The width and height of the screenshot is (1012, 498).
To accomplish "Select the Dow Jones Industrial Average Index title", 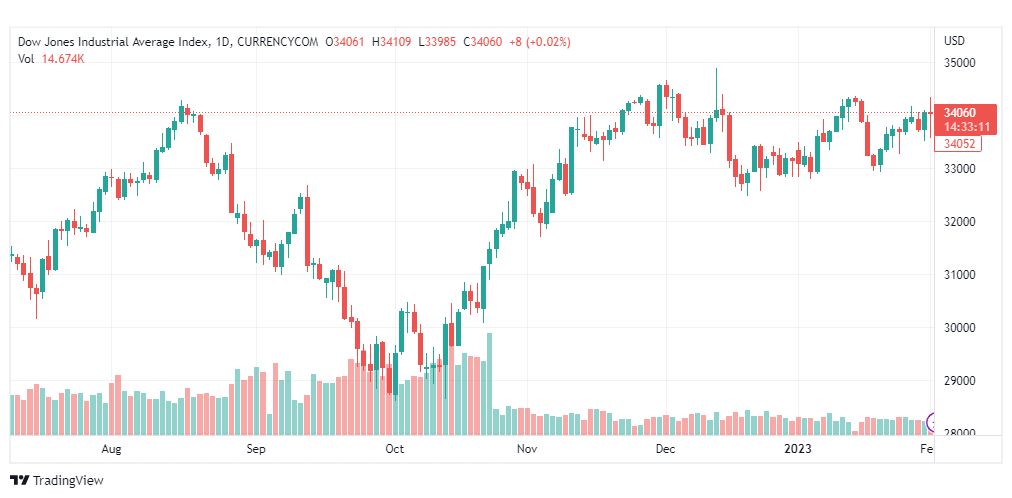I will tap(114, 42).
